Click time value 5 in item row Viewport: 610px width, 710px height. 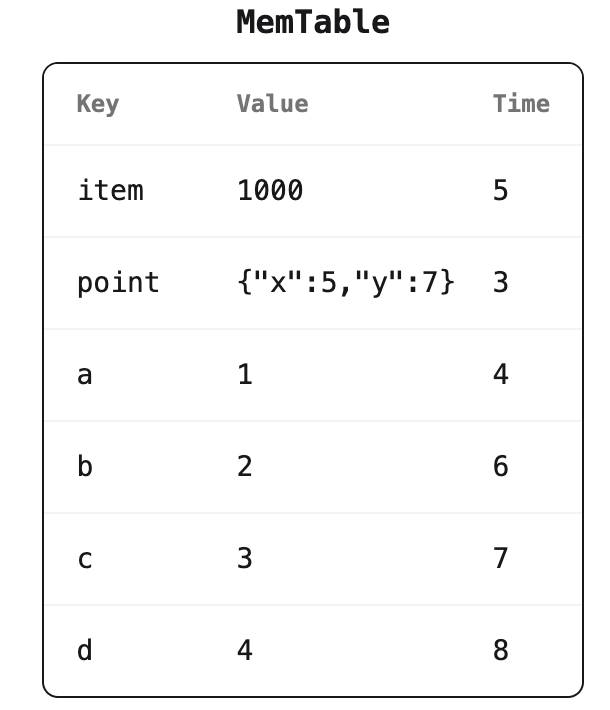point(500,190)
